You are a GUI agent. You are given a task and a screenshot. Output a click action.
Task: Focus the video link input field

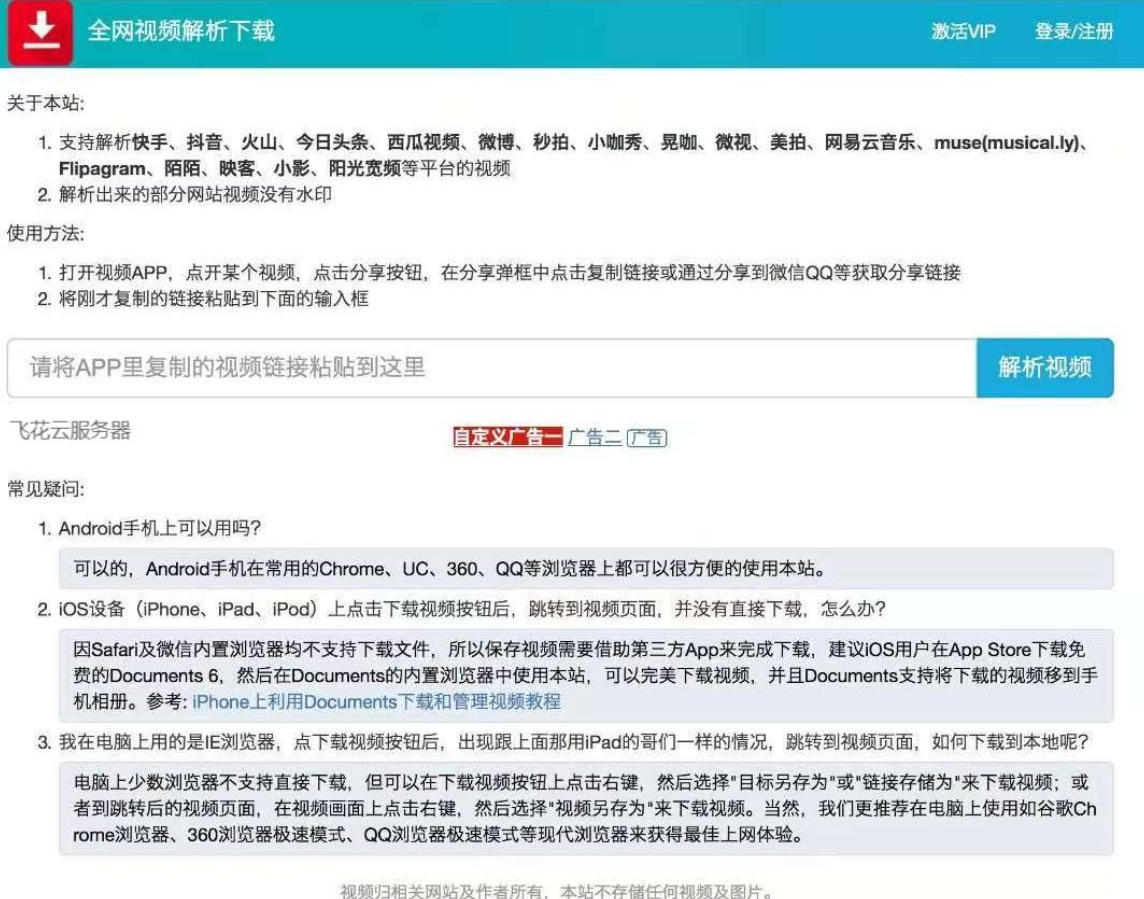click(x=492, y=368)
